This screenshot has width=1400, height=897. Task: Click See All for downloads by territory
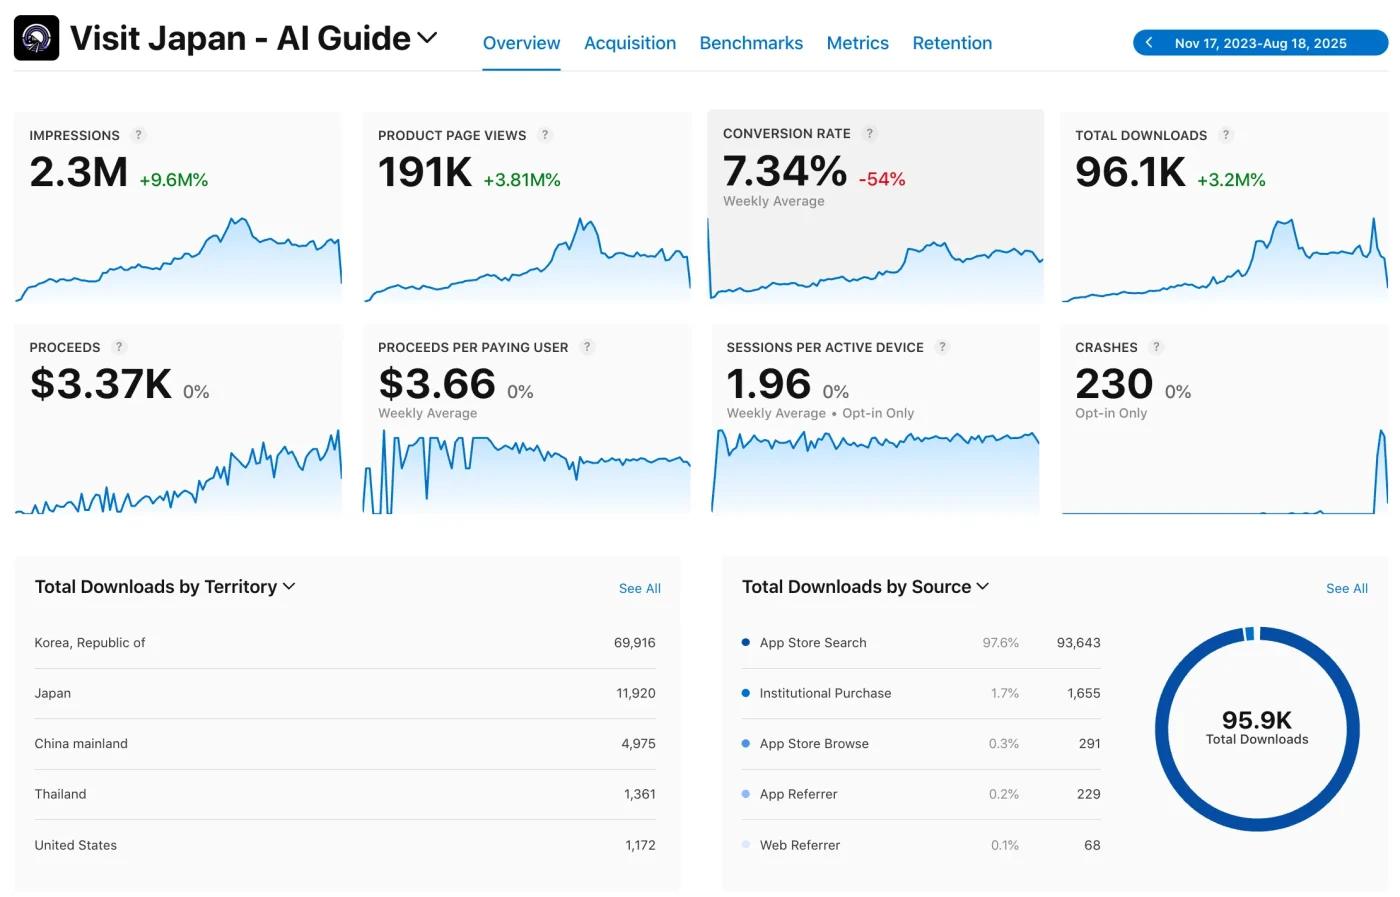pyautogui.click(x=639, y=589)
